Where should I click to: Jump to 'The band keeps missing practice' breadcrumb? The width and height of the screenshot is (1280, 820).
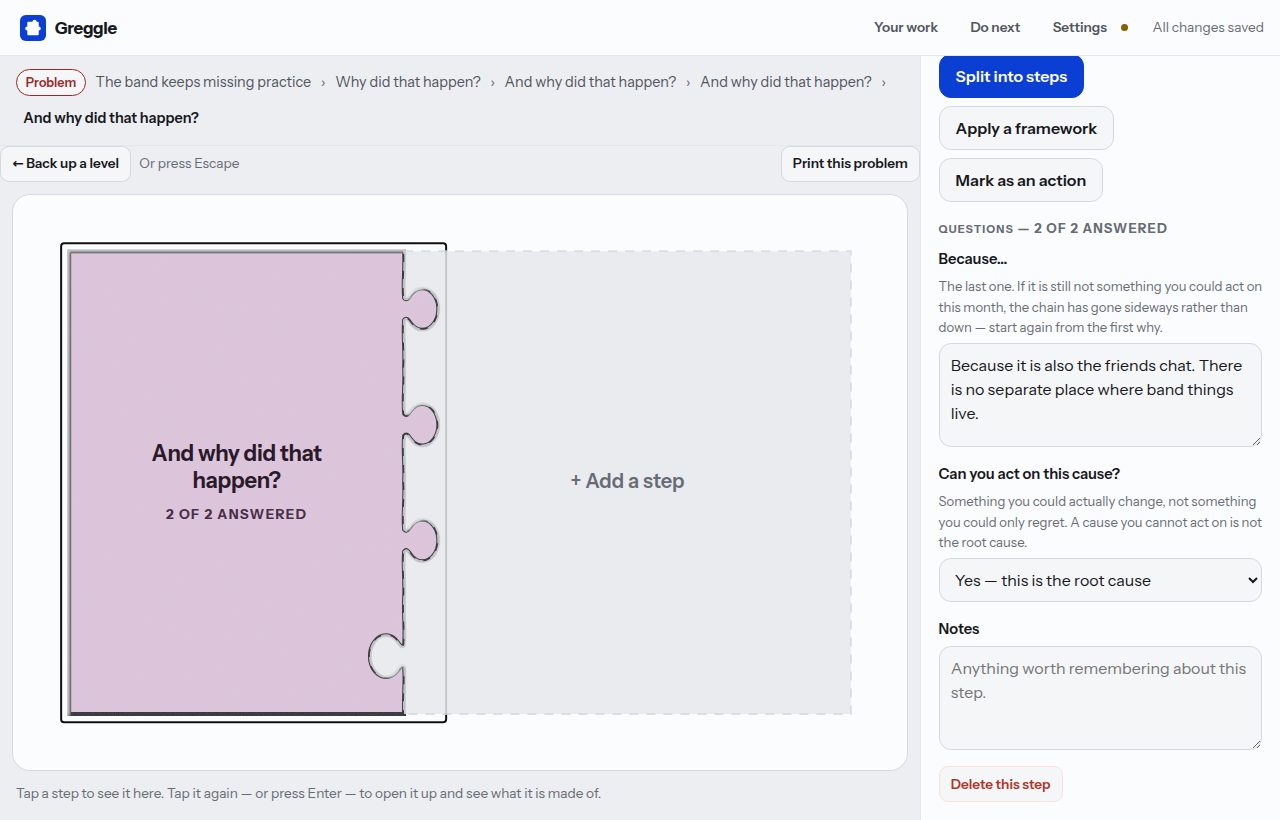pyautogui.click(x=203, y=82)
